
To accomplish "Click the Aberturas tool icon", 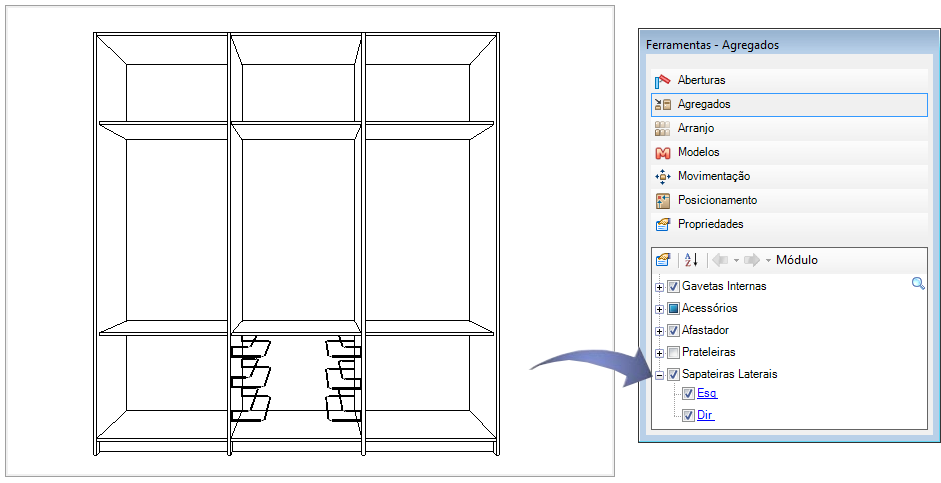I will [663, 80].
